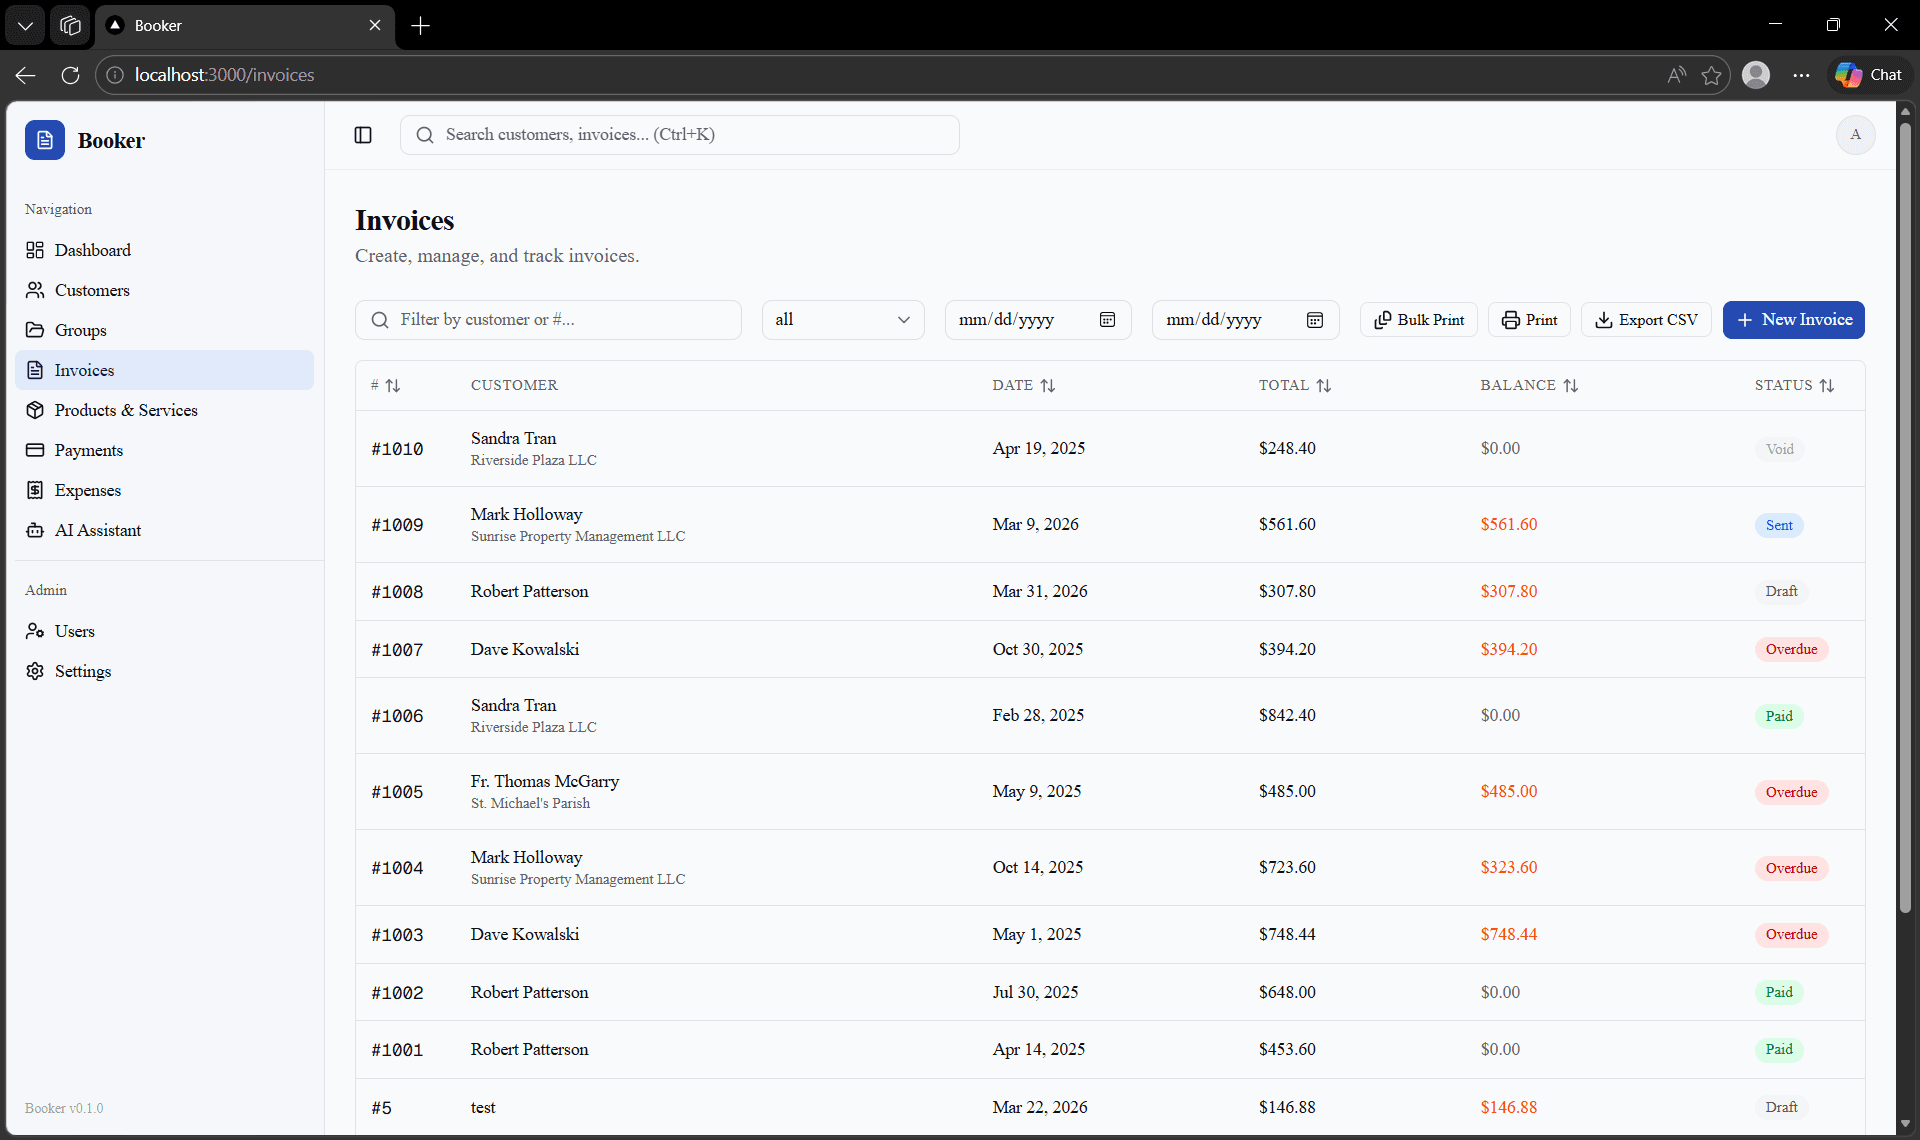Toggle sort order on the Total column
1920x1140 pixels.
(1324, 385)
